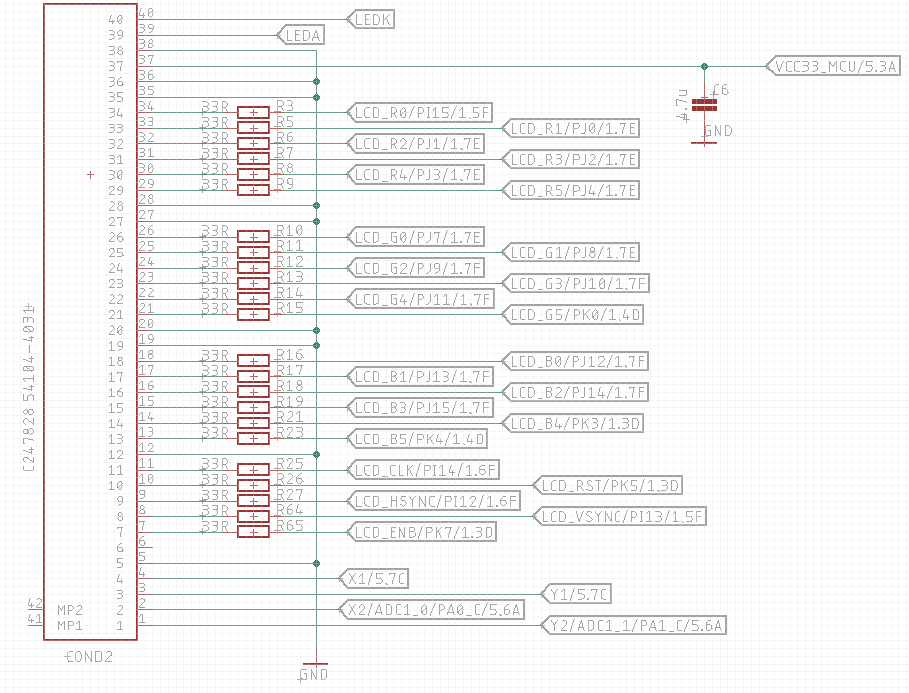This screenshot has width=909, height=693.
Task: Select resistor R13 symbol
Action: 253,284
